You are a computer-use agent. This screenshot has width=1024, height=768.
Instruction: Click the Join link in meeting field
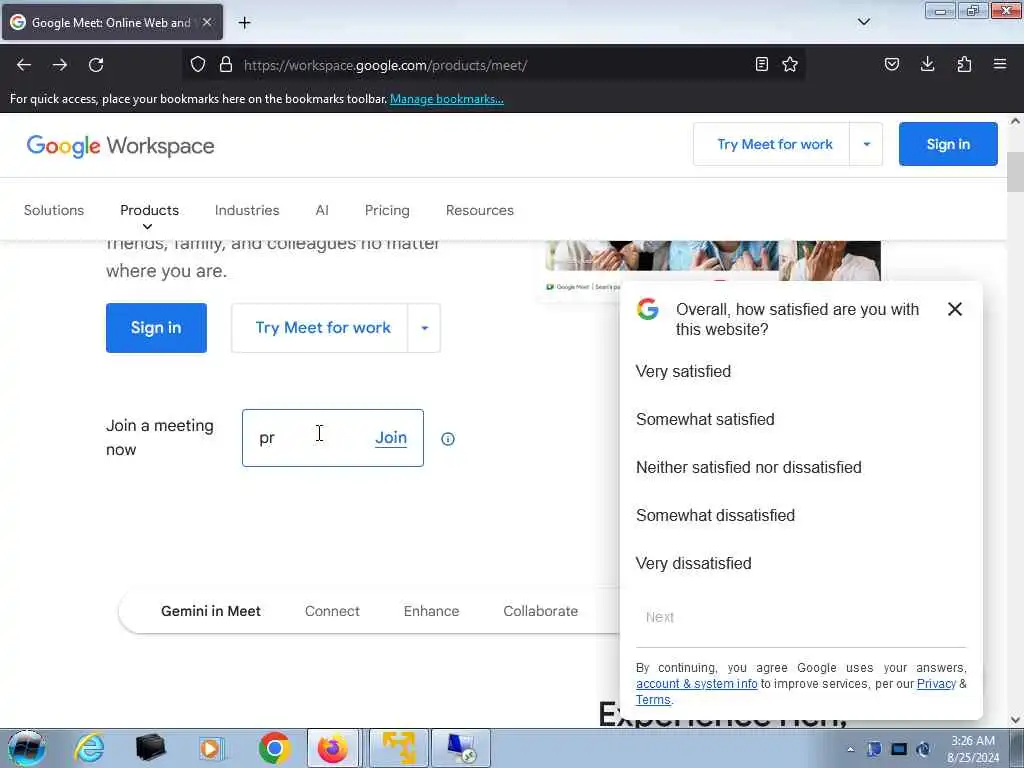(x=391, y=438)
